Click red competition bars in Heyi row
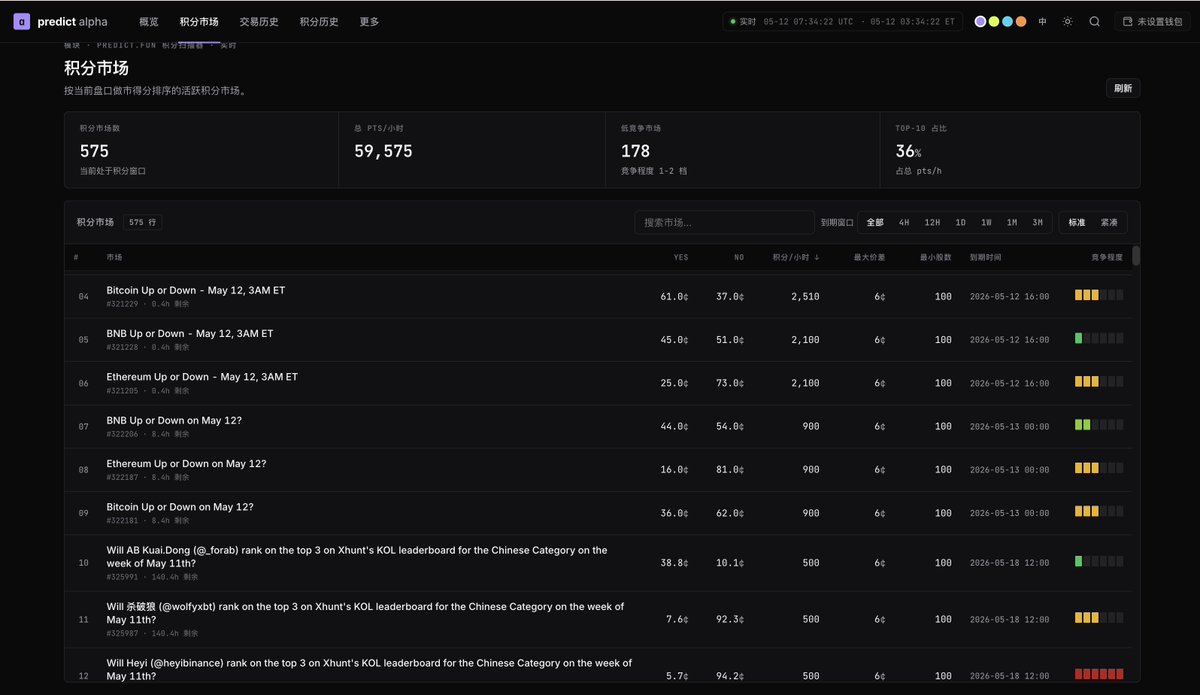Image resolution: width=1200 pixels, height=695 pixels. pos(1099,674)
